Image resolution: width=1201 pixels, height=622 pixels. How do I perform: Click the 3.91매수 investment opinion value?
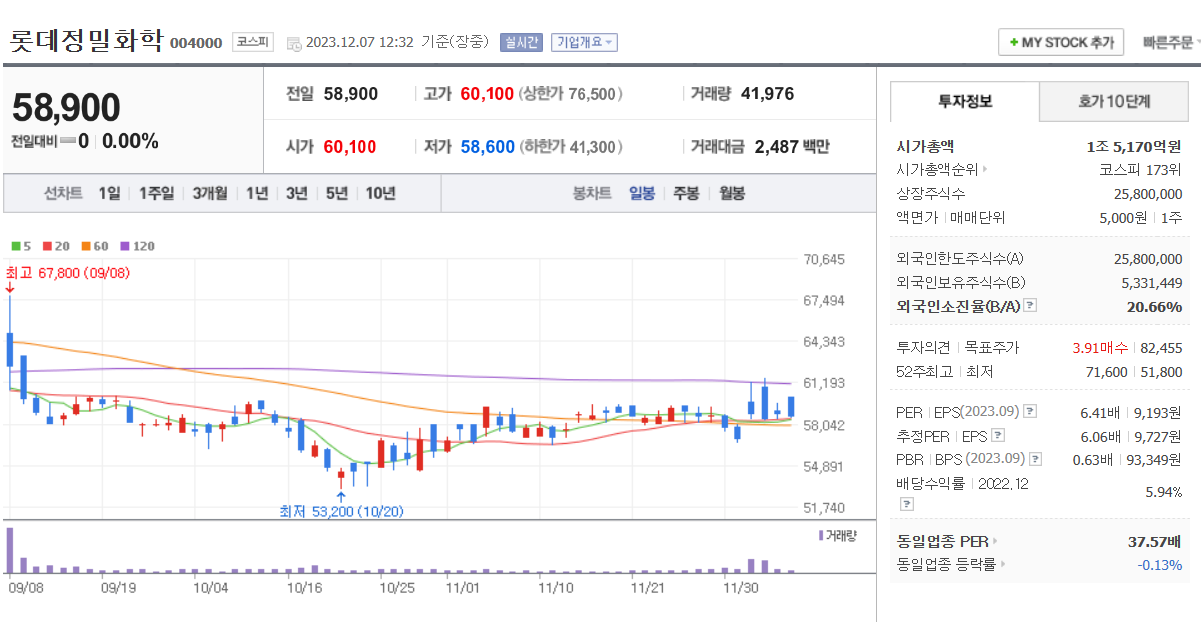click(1099, 348)
